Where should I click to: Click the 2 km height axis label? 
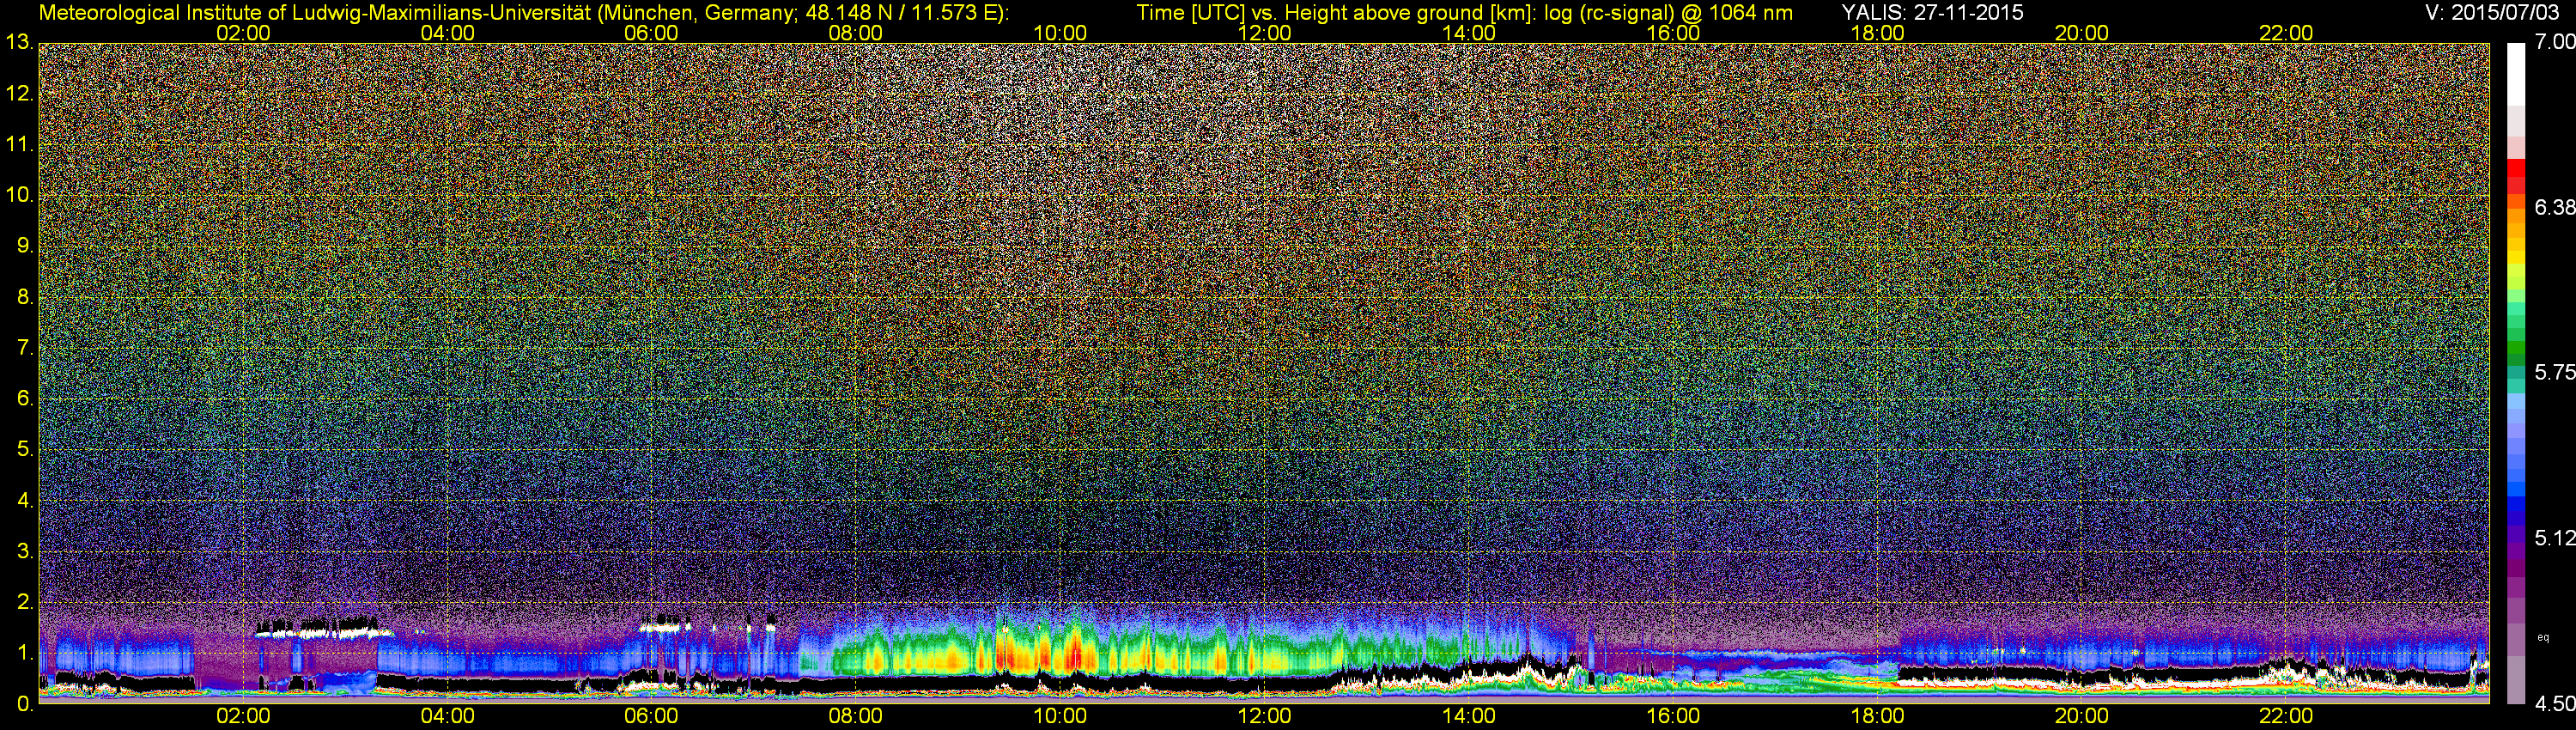click(x=25, y=602)
